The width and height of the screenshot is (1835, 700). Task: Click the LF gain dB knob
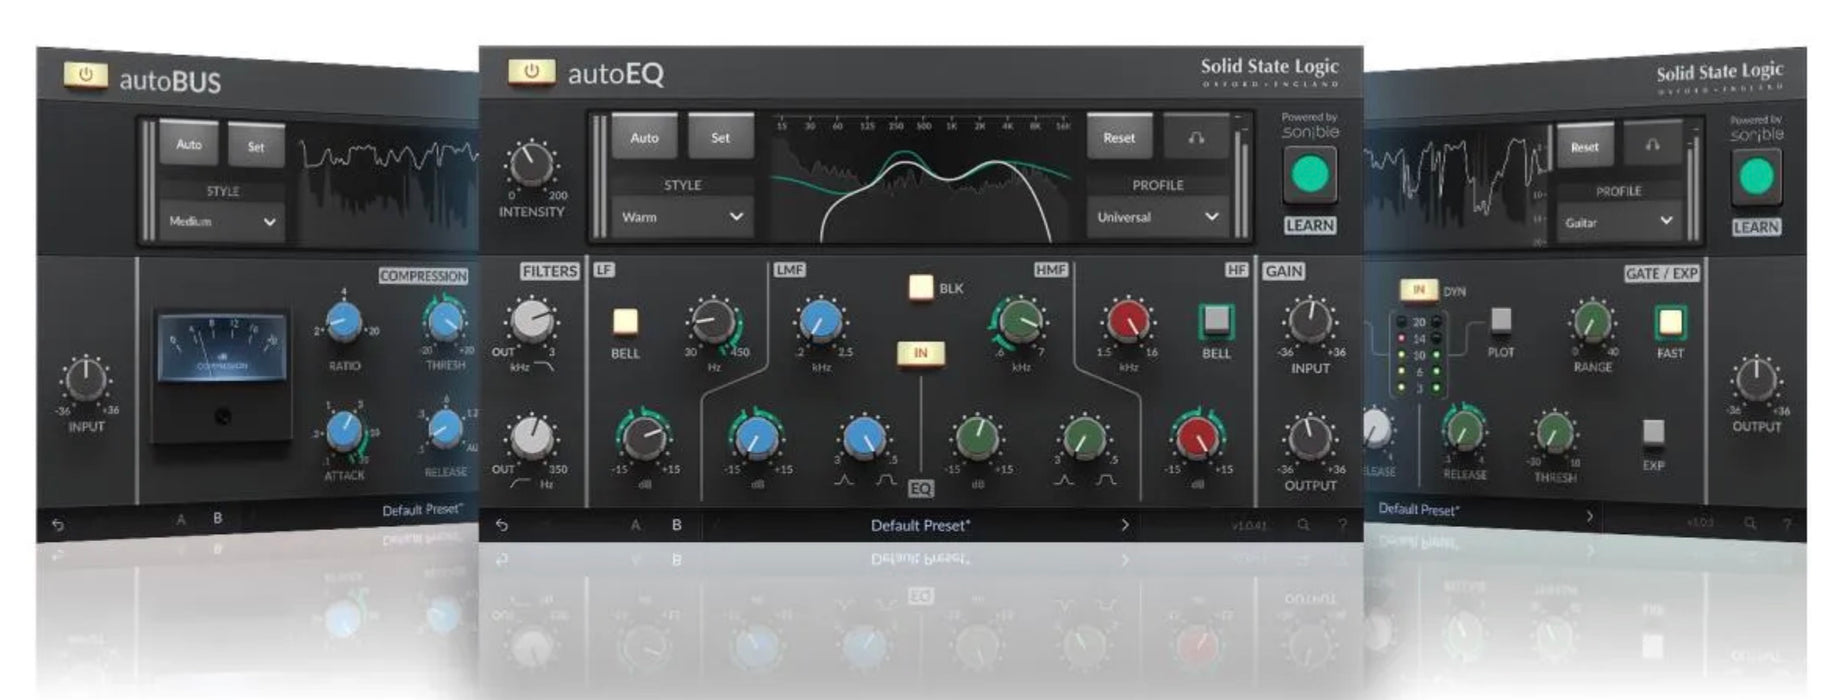point(644,437)
